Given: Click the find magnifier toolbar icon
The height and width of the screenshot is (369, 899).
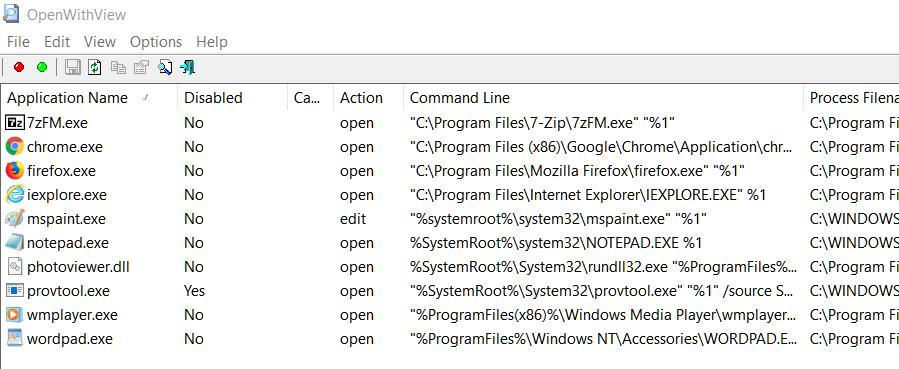Looking at the screenshot, I should [x=165, y=68].
